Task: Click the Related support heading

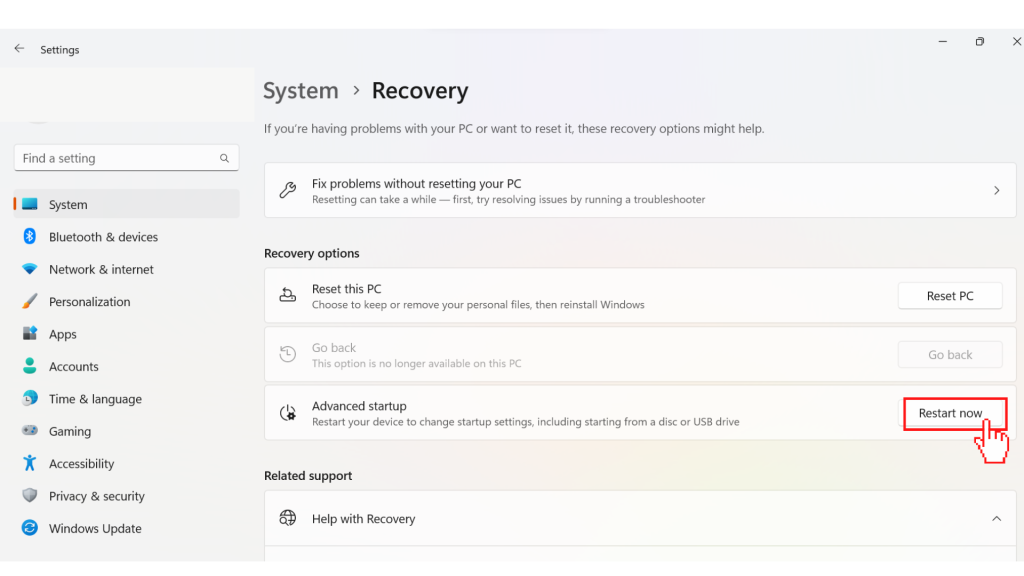Action: point(308,475)
